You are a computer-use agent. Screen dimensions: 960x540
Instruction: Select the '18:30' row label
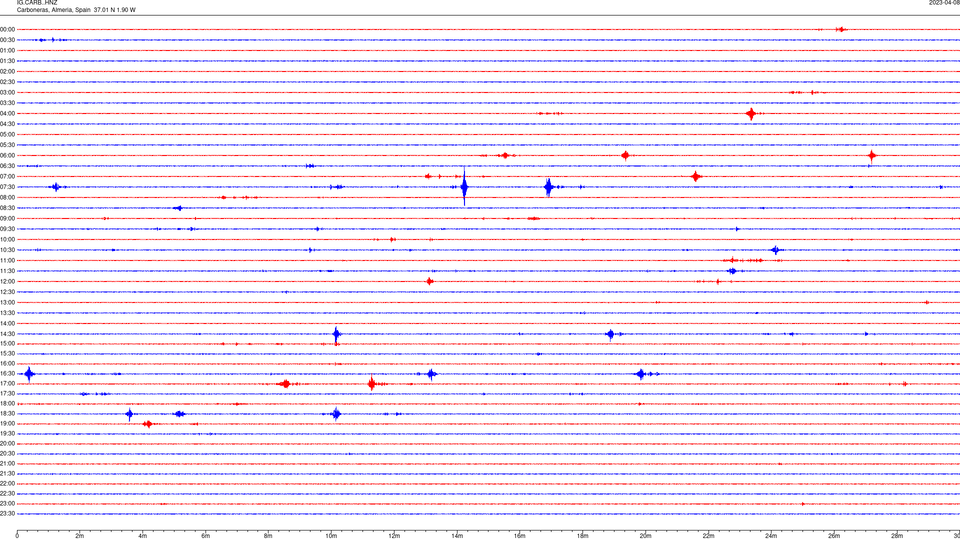coord(7,414)
